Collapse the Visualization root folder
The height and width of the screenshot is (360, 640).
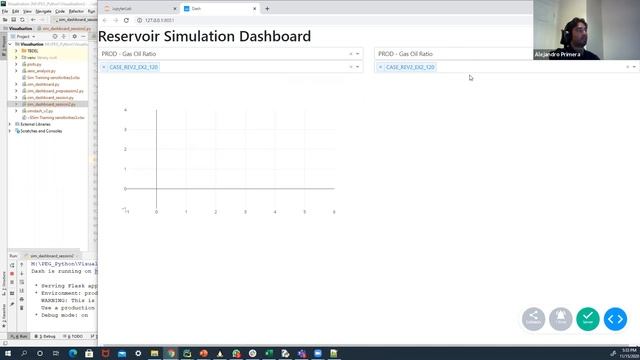tap(10, 44)
